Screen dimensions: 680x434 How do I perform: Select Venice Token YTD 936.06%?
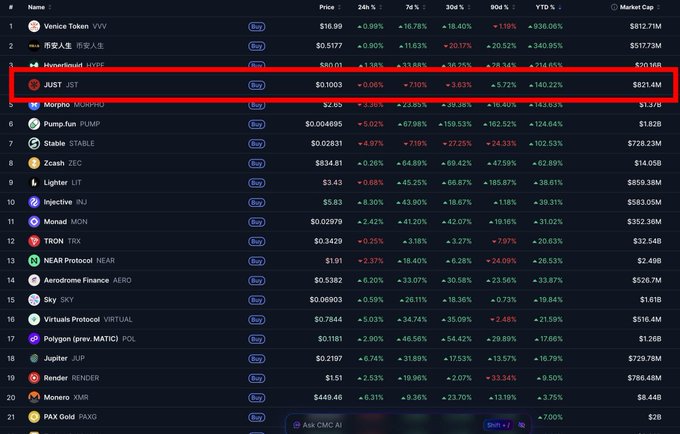click(x=545, y=26)
